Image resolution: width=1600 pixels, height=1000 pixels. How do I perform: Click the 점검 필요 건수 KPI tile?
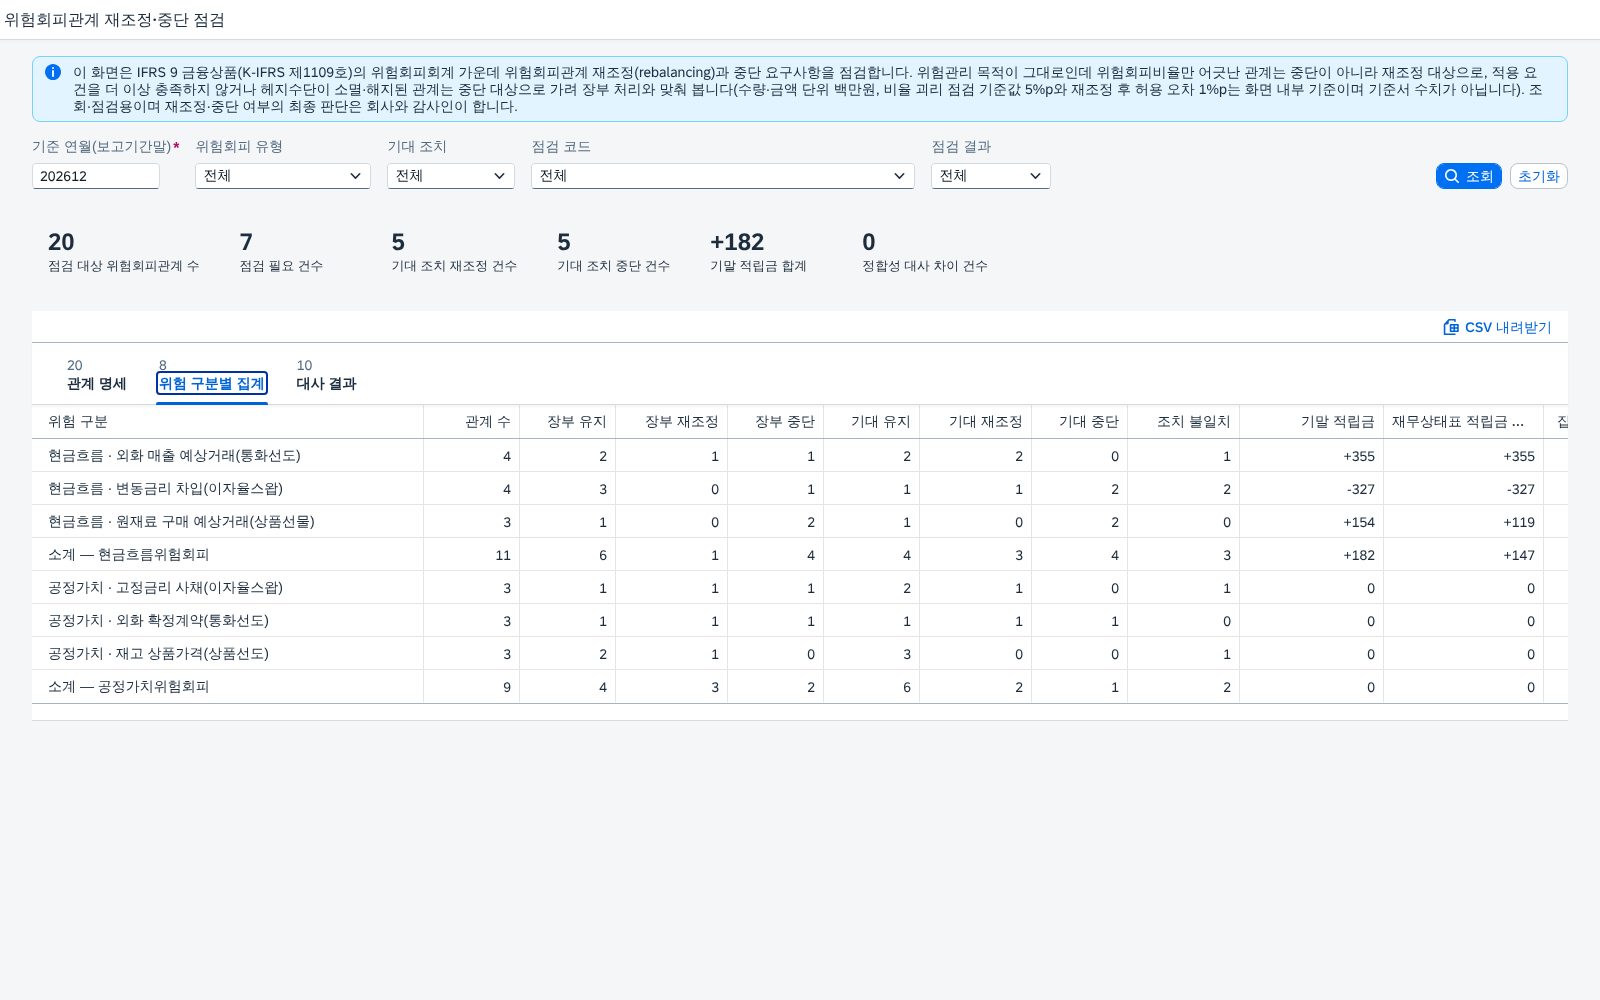[x=281, y=253]
